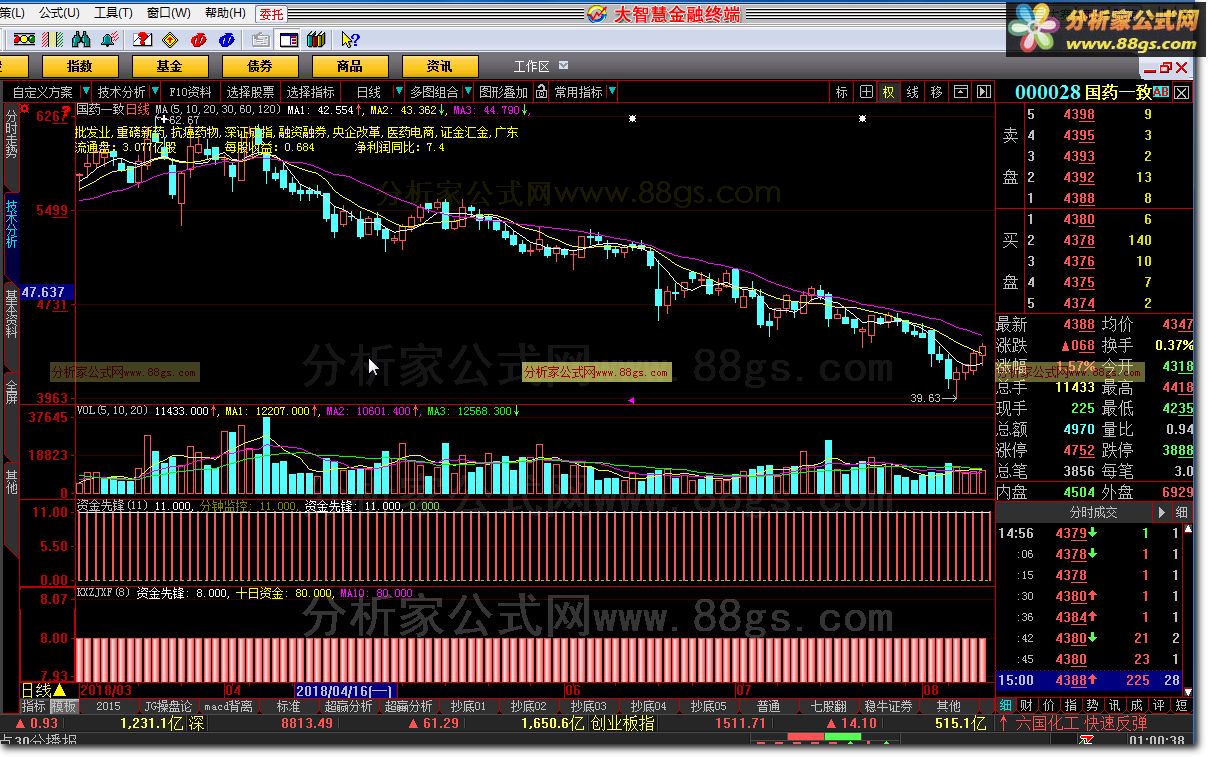Expand the 常用指标 dropdown arrow

[611, 91]
